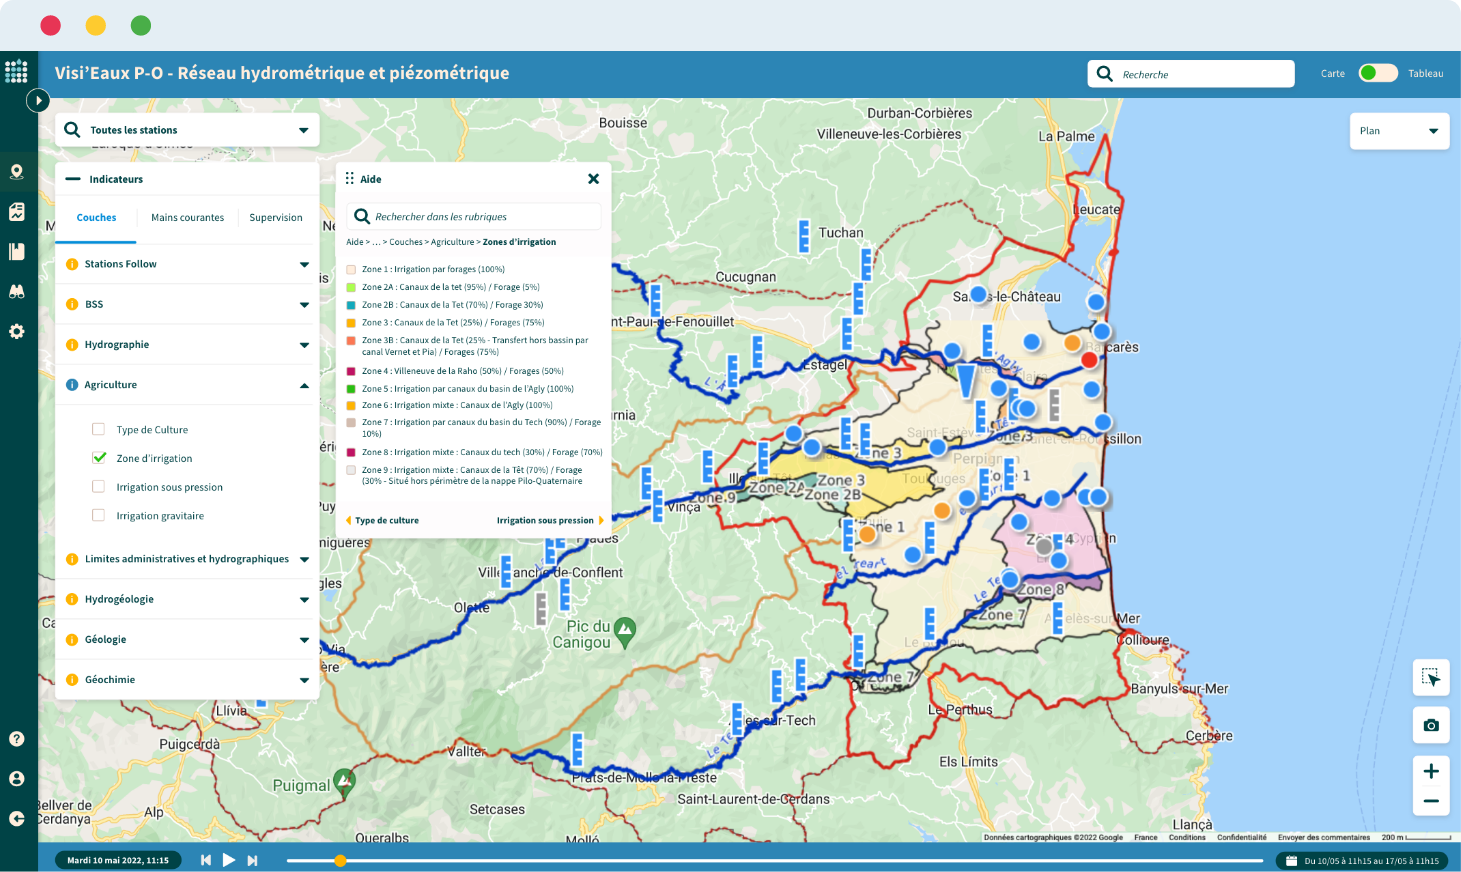Click the calendar icon in date range
The height and width of the screenshot is (872, 1461).
point(1291,861)
